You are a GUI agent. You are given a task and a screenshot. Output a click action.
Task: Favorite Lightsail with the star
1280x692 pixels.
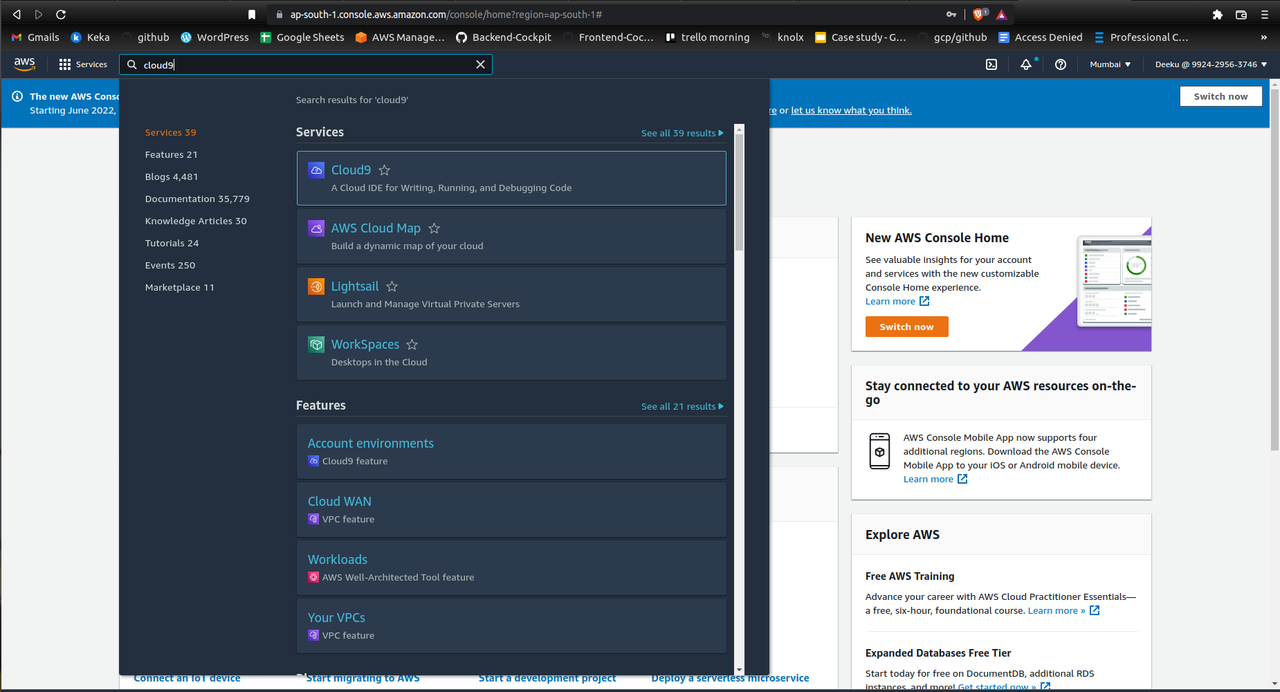[x=392, y=286]
